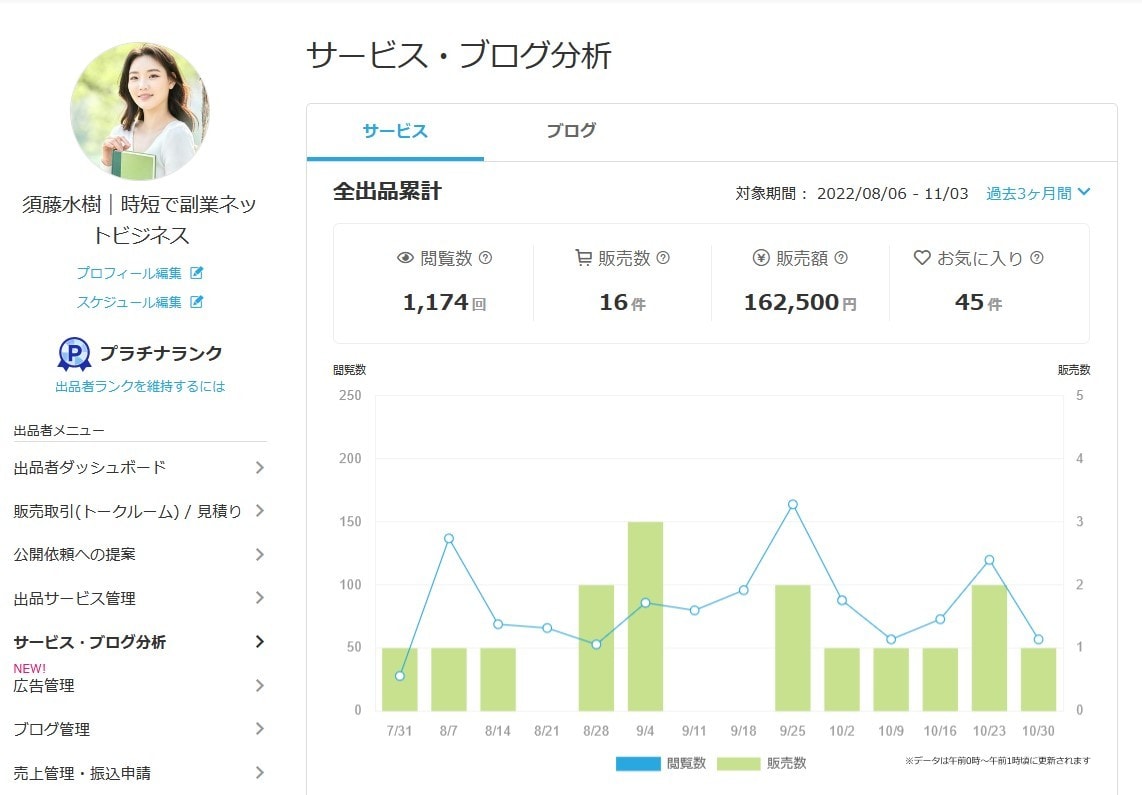Switch to the ブログ tab
Viewport: 1142px width, 795px height.
point(572,131)
